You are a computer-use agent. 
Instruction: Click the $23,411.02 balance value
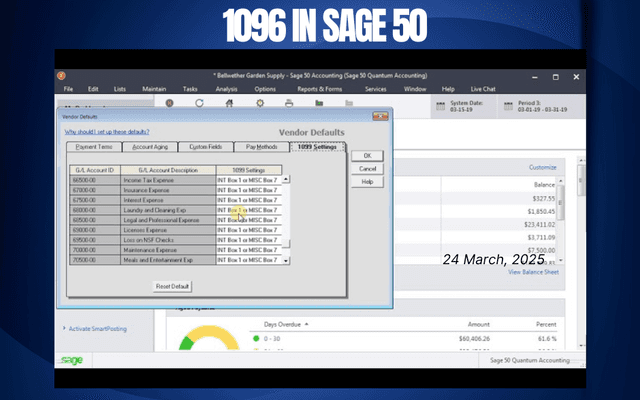pos(540,224)
